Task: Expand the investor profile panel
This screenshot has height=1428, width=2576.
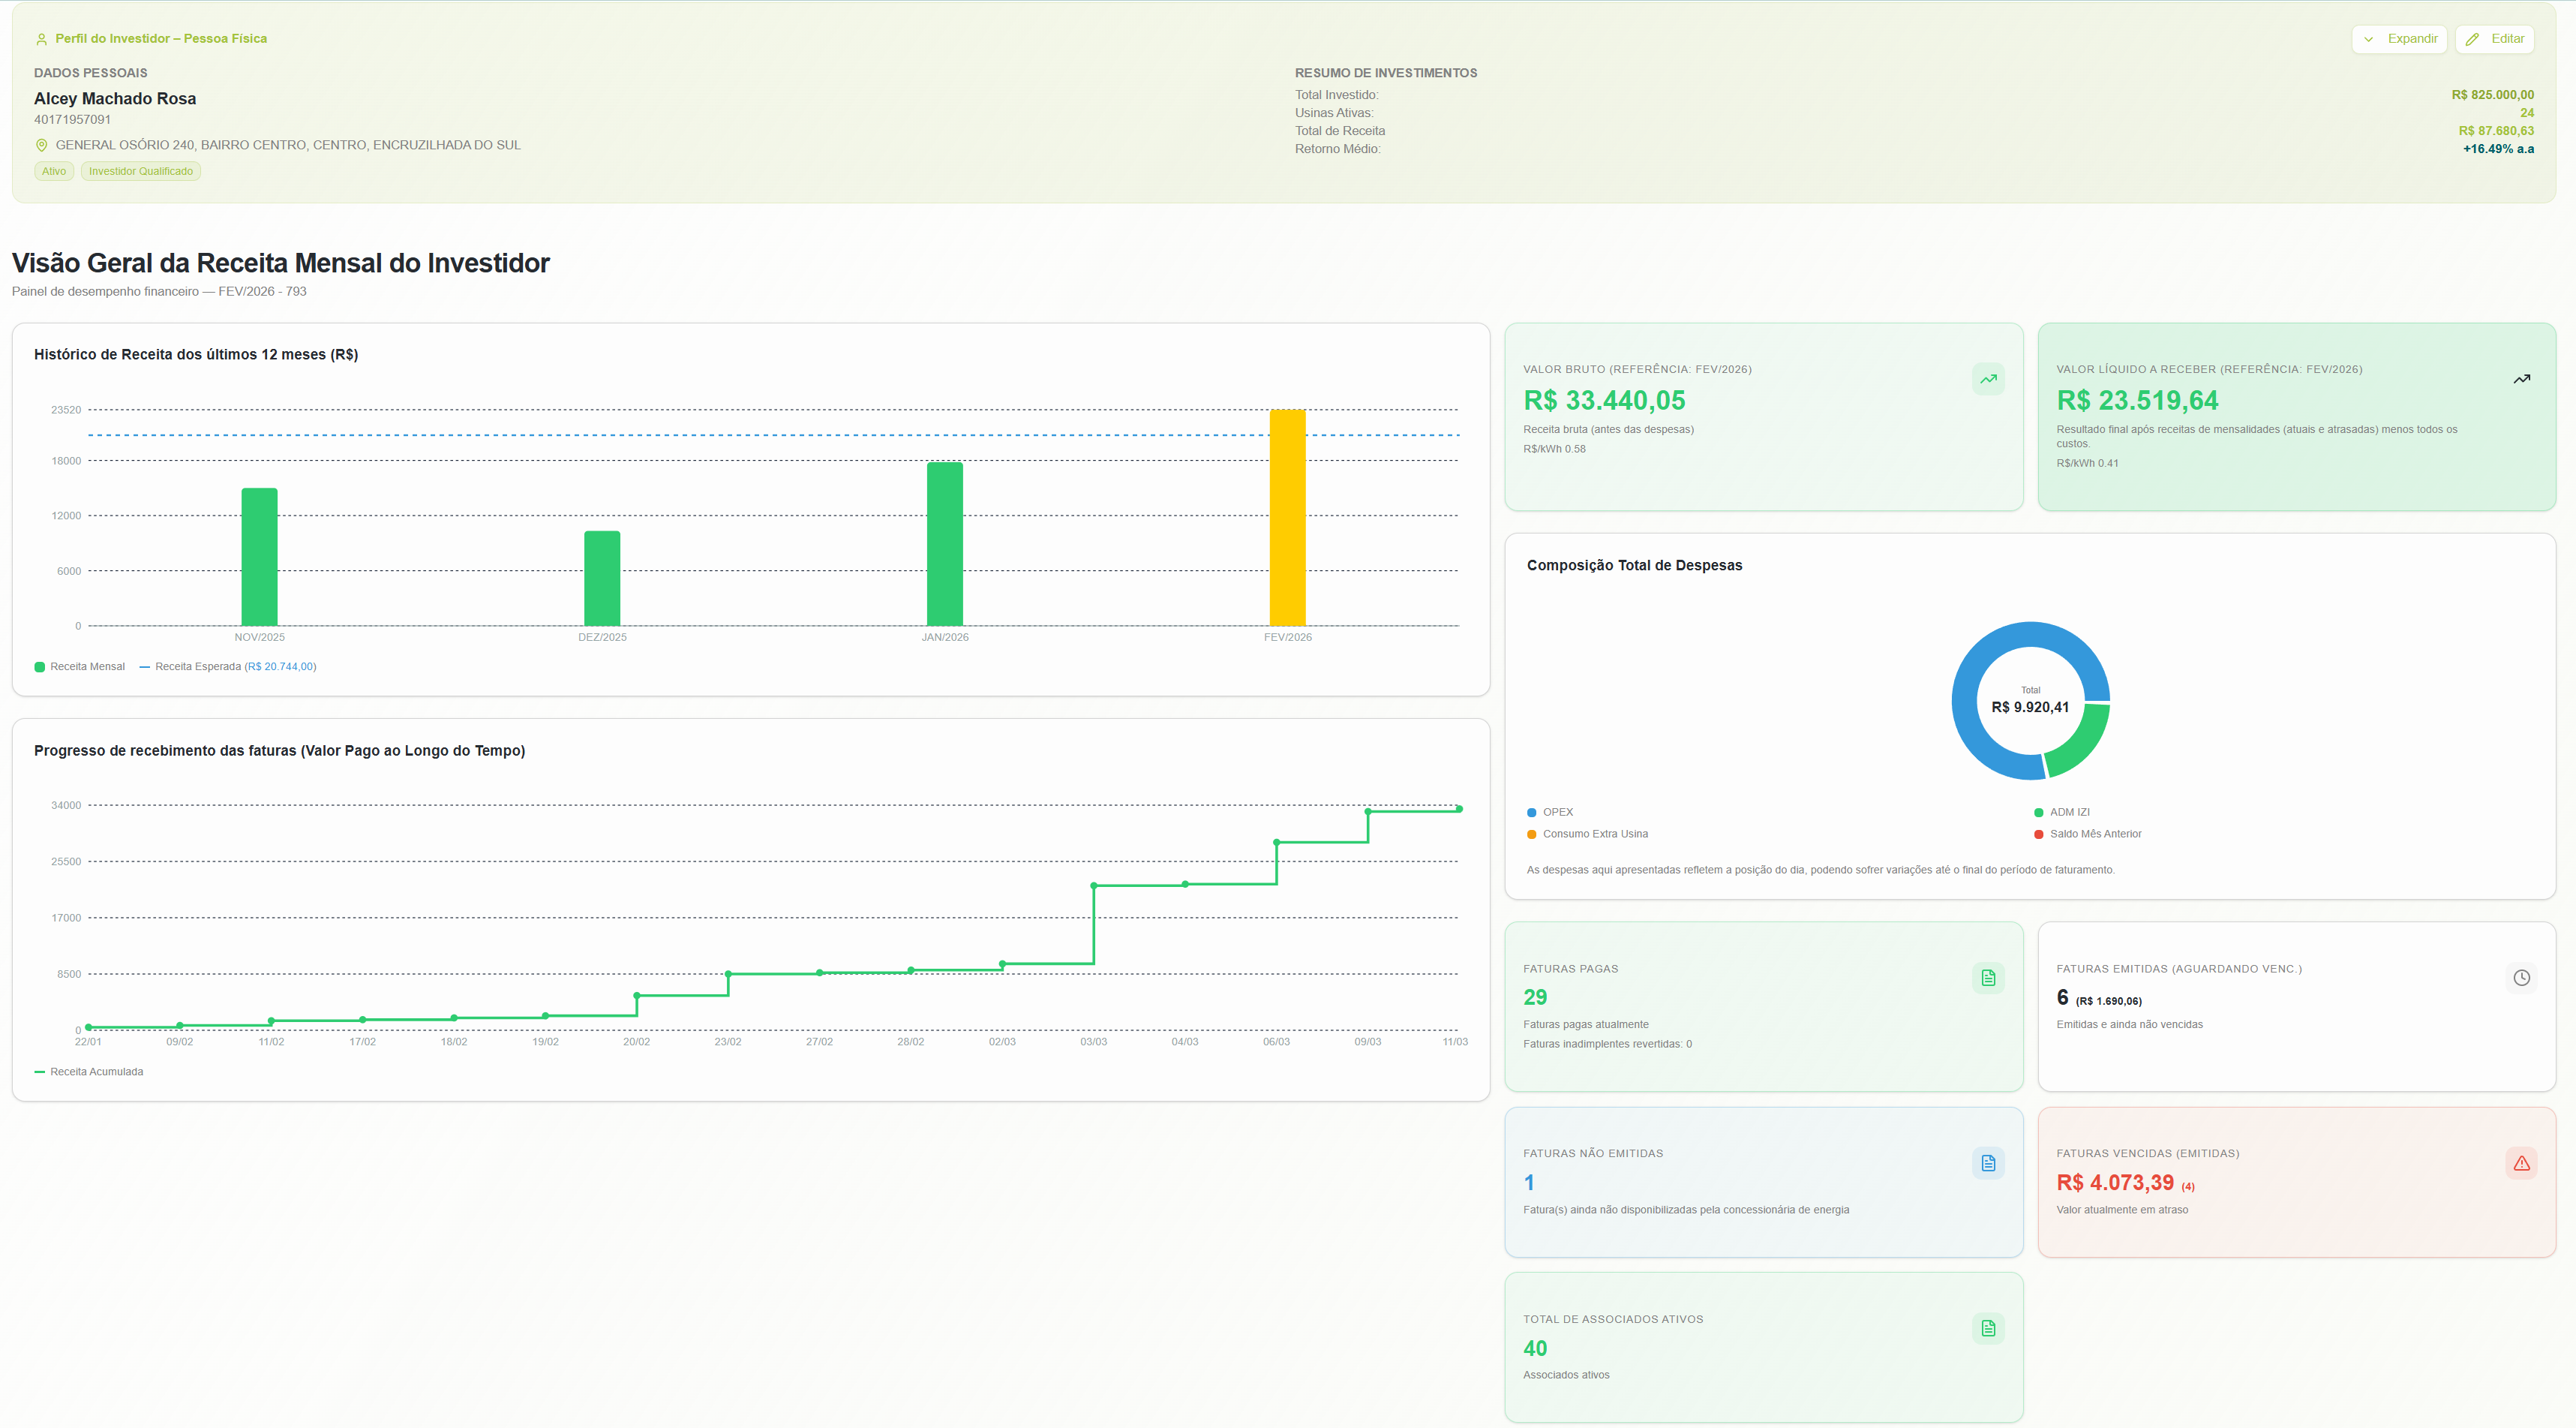Action: (x=2399, y=39)
